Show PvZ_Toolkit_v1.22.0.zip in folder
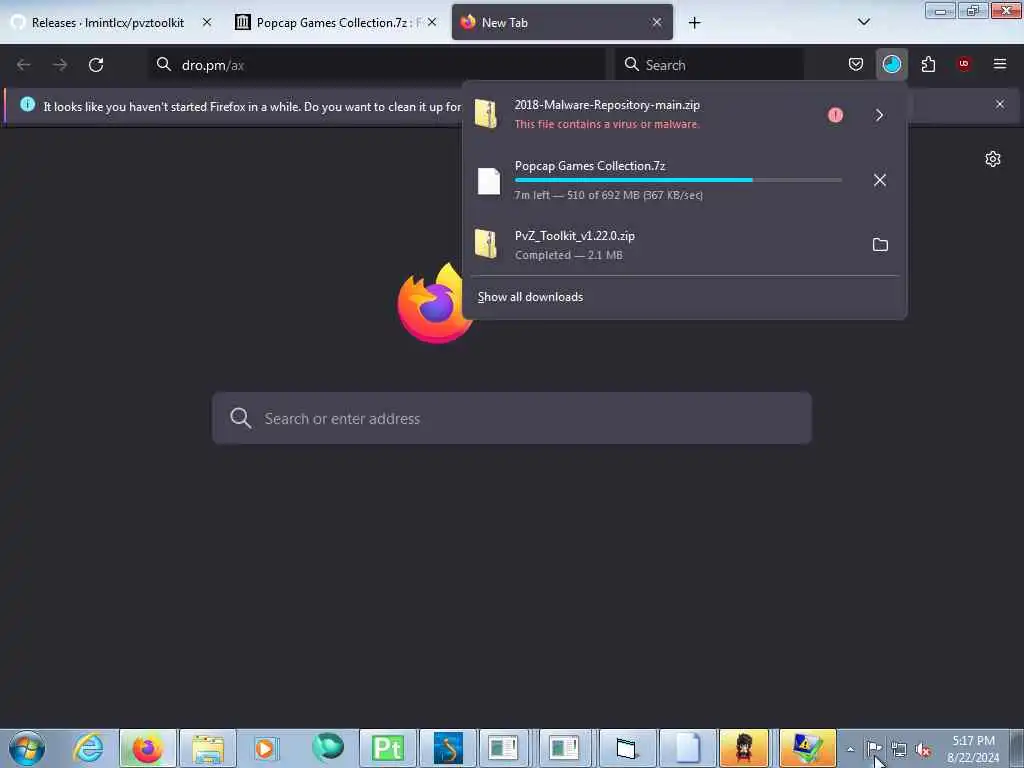1024x768 pixels. [x=880, y=245]
